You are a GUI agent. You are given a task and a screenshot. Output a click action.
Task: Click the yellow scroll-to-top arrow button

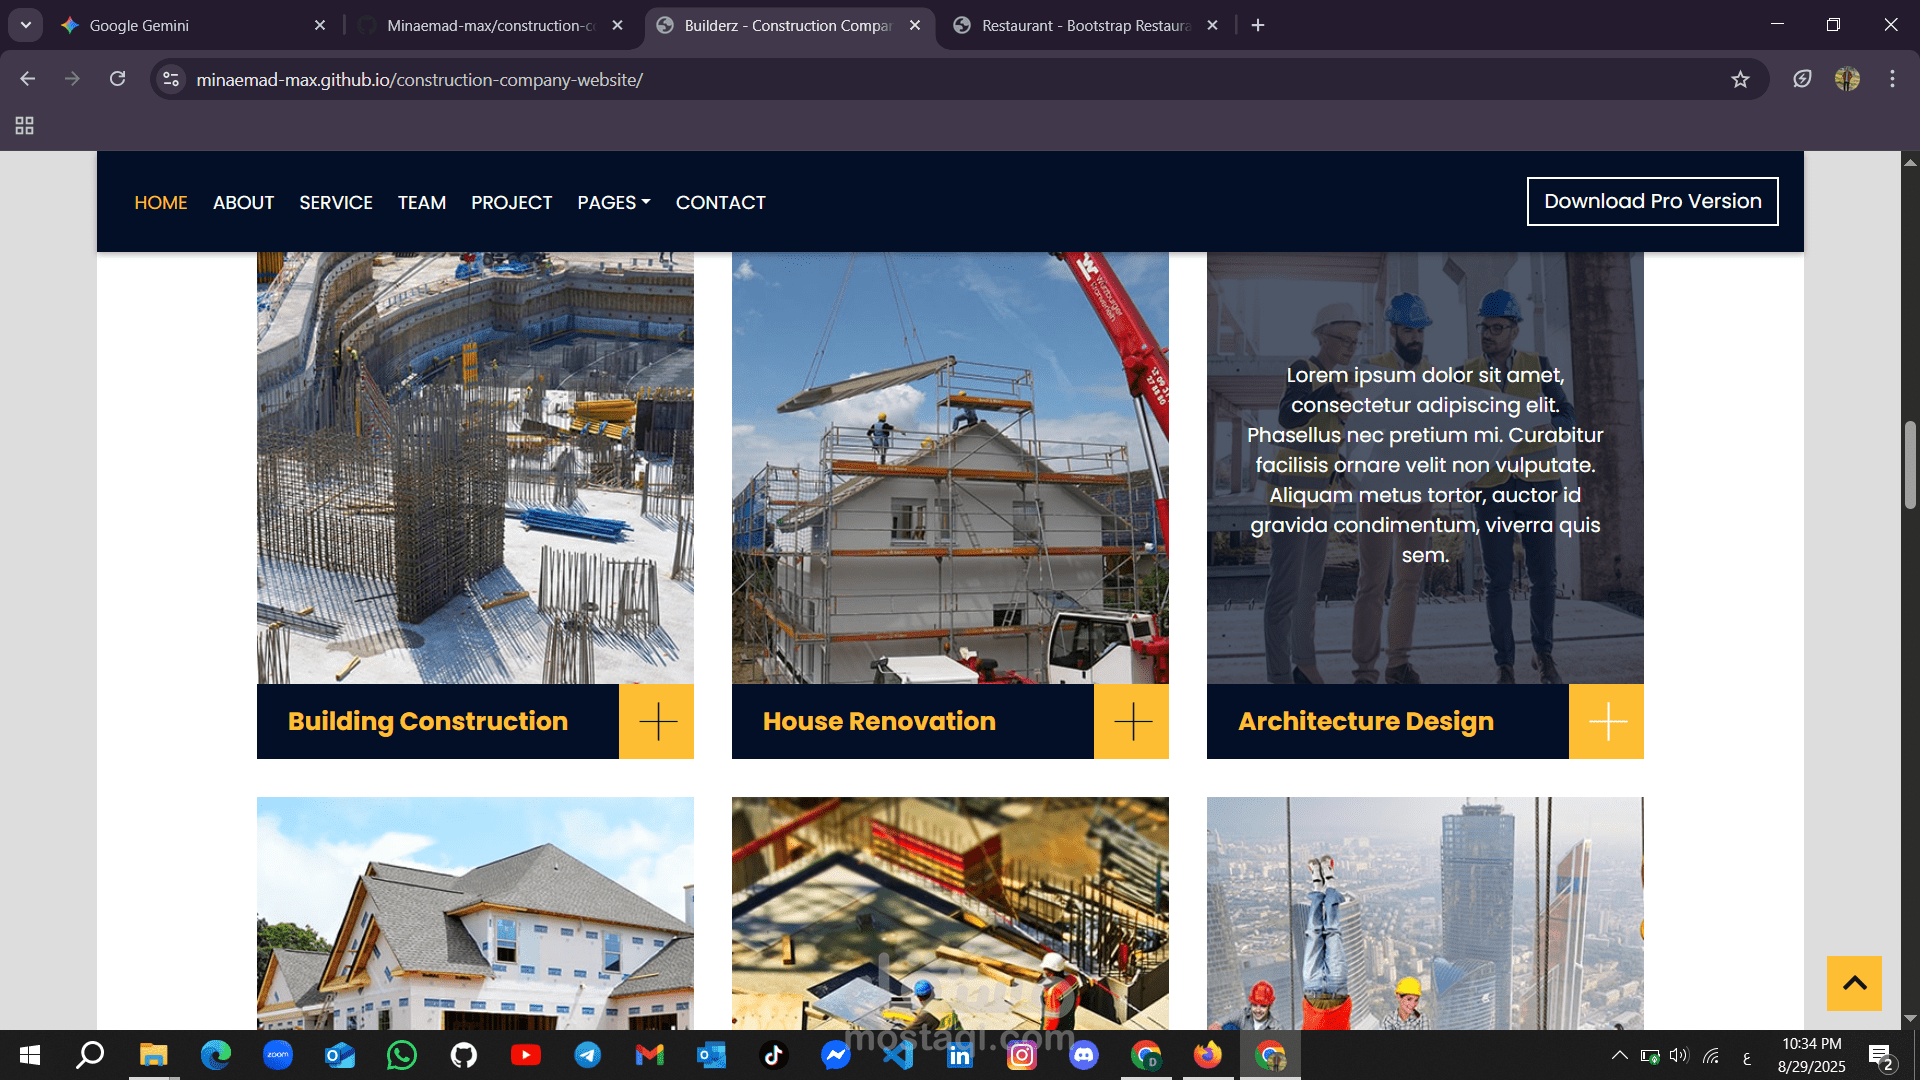pos(1854,983)
